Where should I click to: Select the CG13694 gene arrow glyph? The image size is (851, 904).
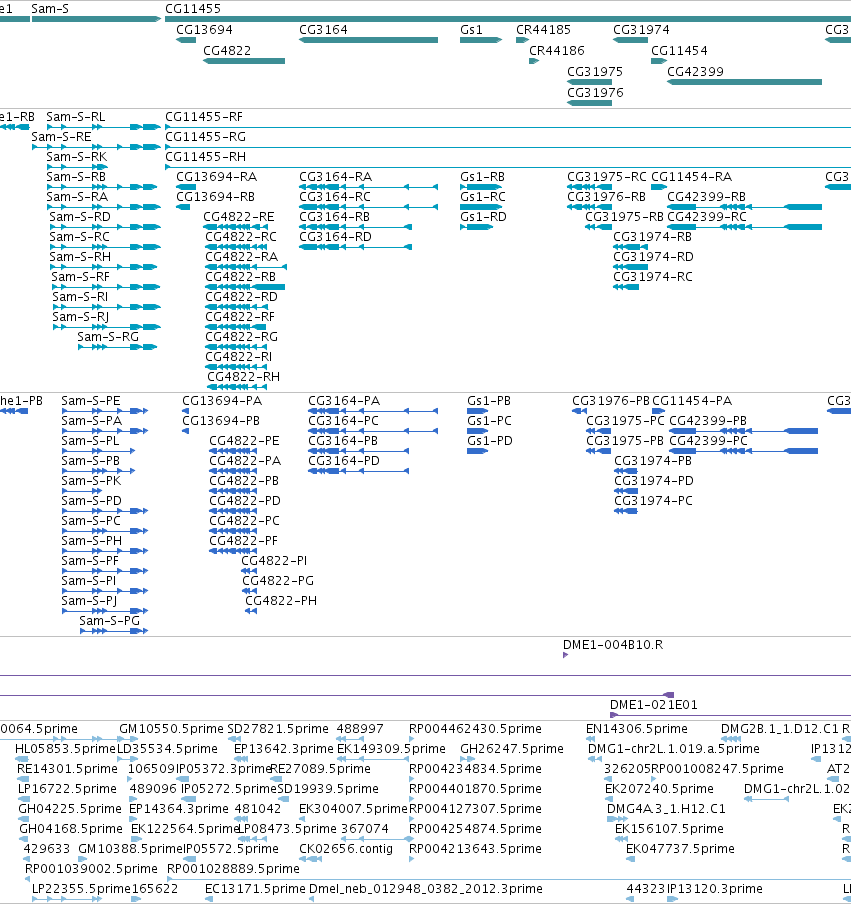coord(186,40)
